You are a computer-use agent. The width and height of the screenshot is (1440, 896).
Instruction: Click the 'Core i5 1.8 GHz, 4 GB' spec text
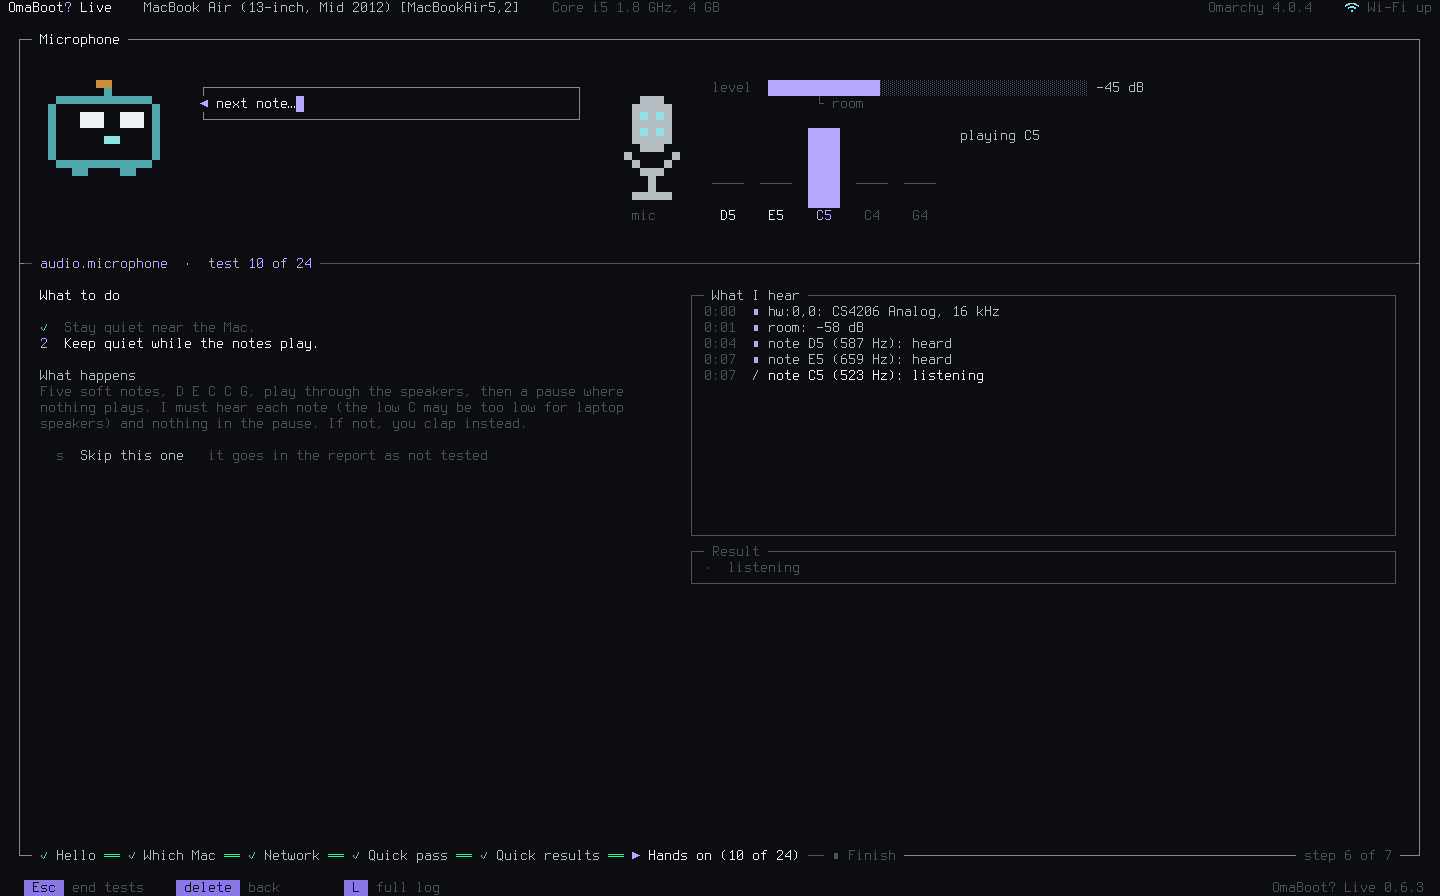coord(636,7)
